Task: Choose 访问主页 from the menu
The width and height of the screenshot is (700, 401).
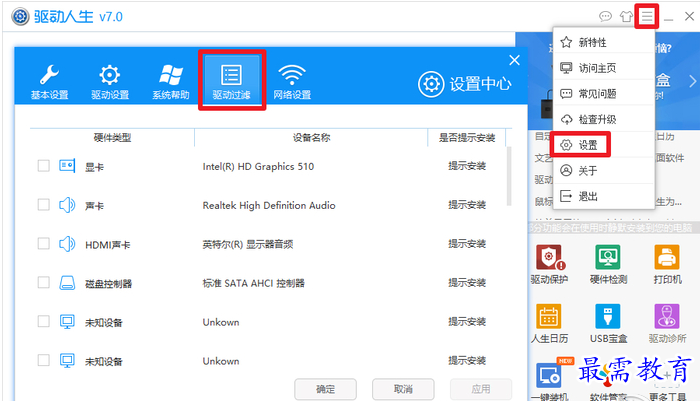Action: point(603,68)
